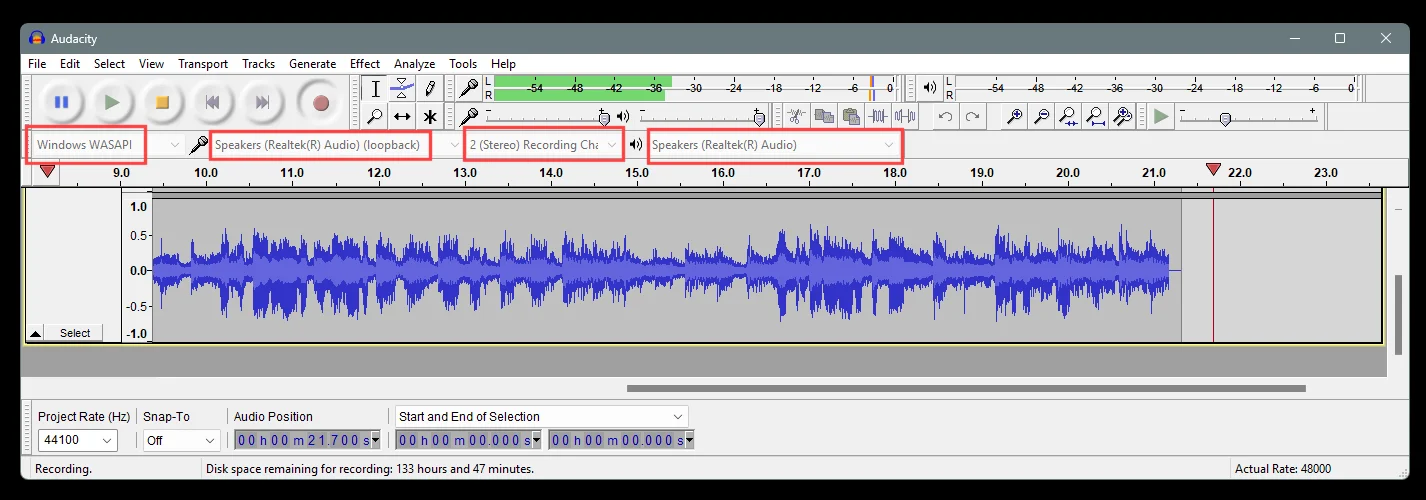This screenshot has height=500, width=1426.
Task: Click the Silence audio selection icon
Action: pyautogui.click(x=905, y=117)
